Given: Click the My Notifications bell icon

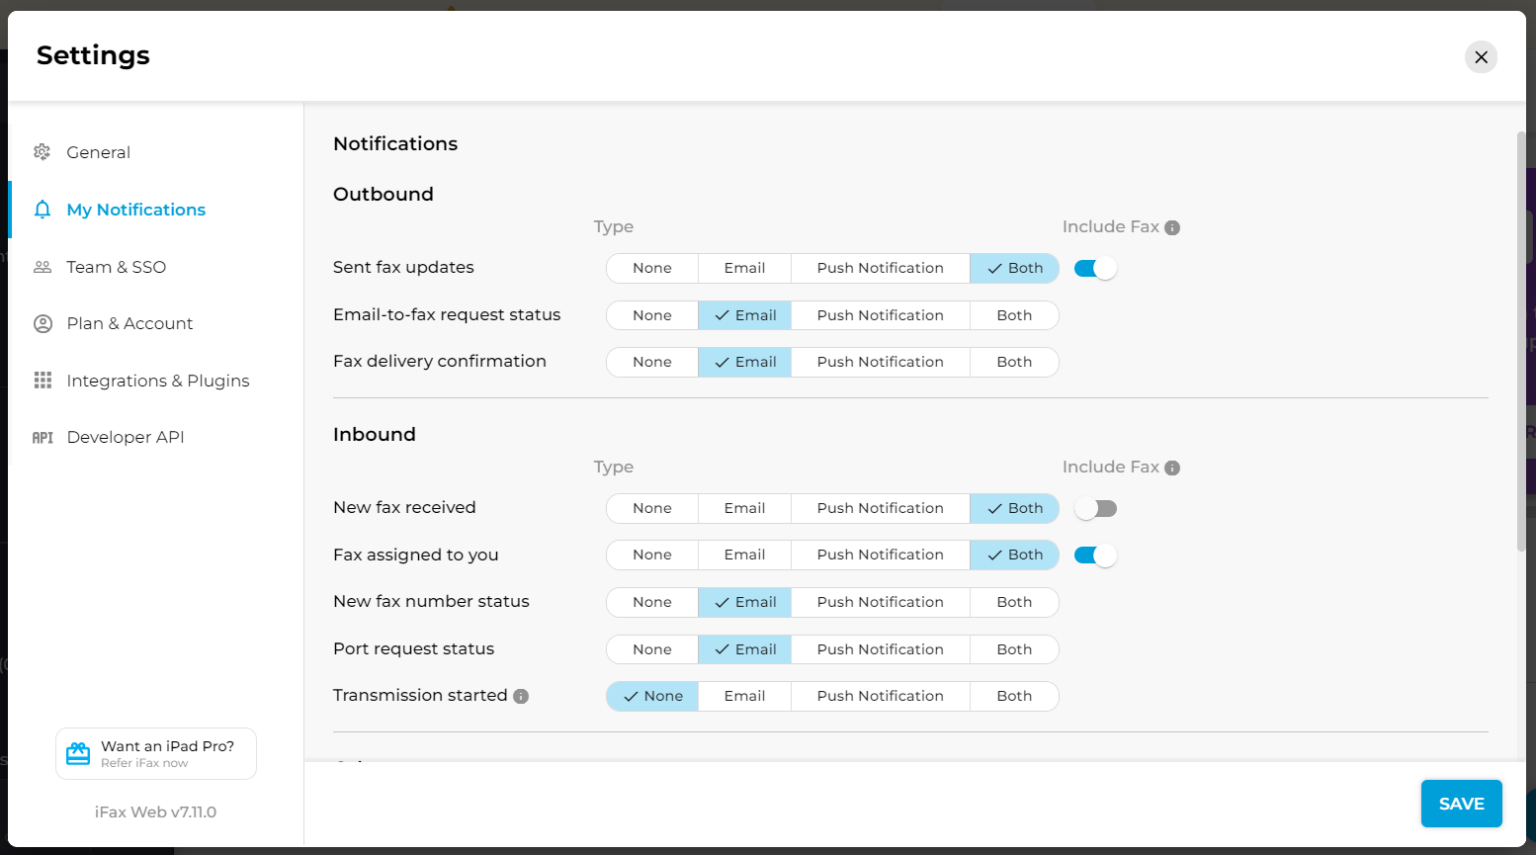Looking at the screenshot, I should (x=42, y=210).
